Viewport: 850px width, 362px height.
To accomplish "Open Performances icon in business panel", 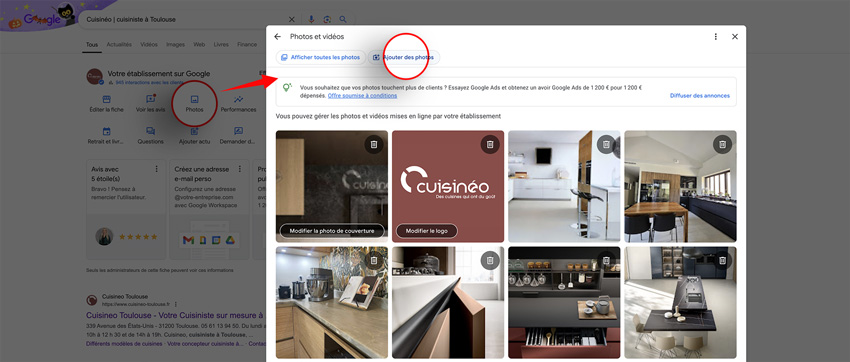I will (x=238, y=104).
